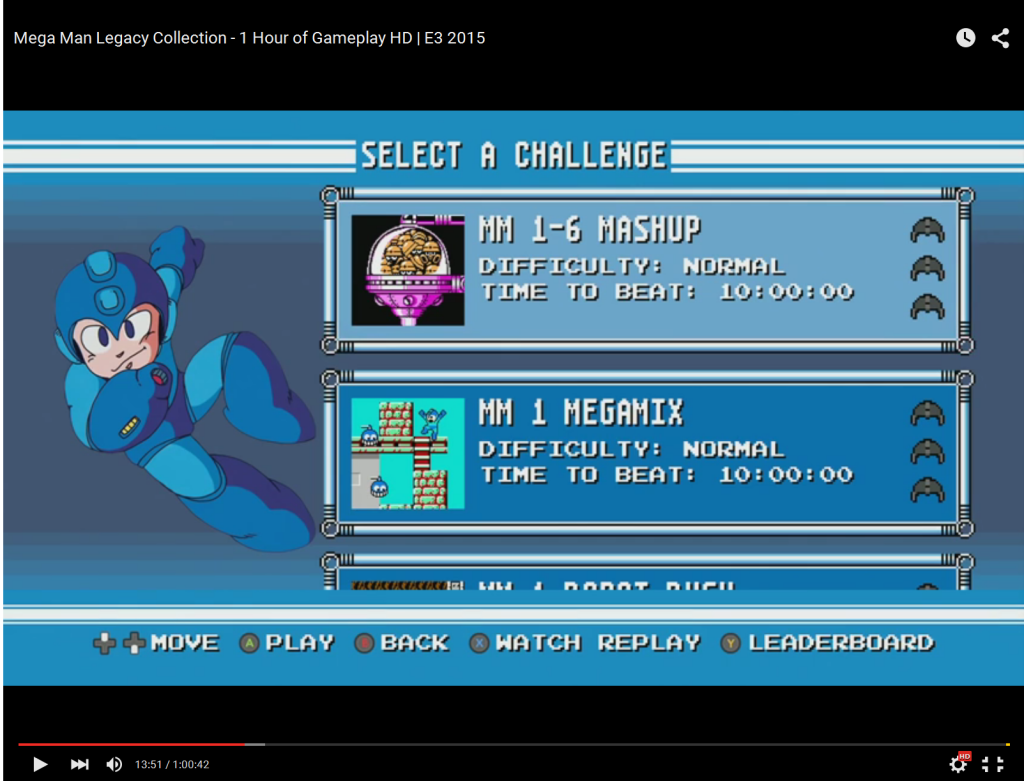
Task: Mute the video volume speaker
Action: 114,764
